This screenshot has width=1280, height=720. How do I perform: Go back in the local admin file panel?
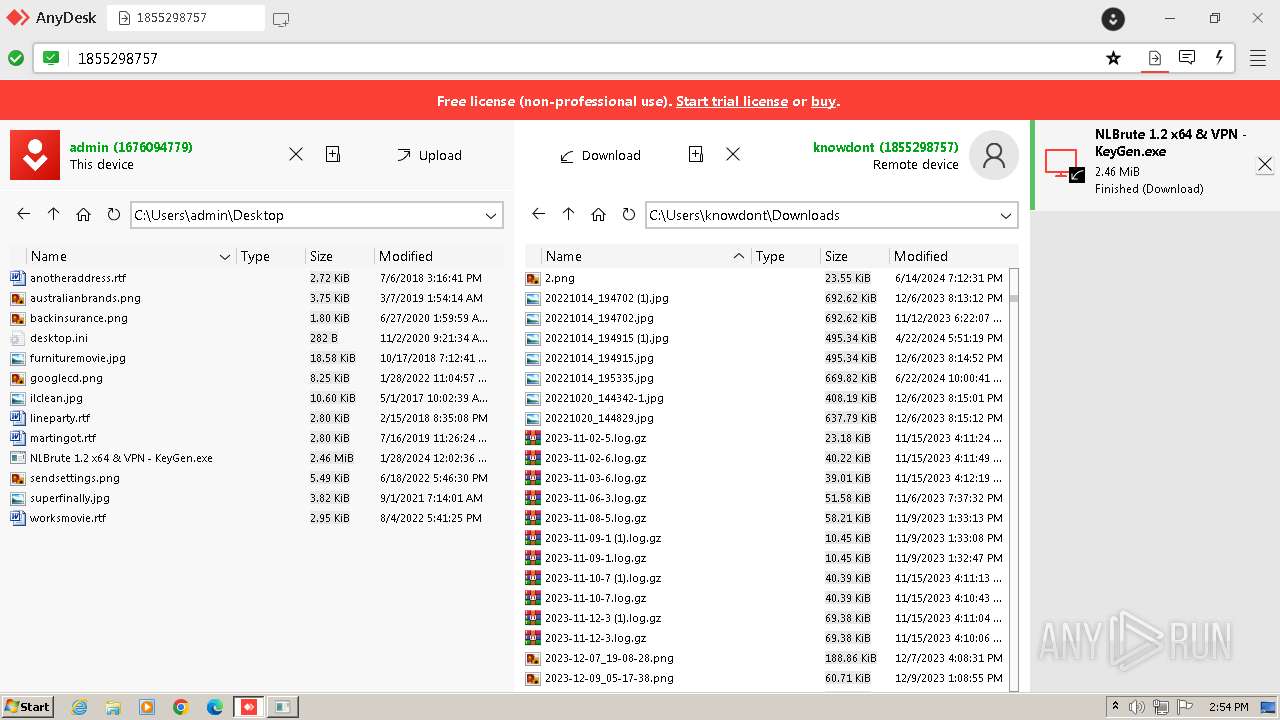coord(24,214)
